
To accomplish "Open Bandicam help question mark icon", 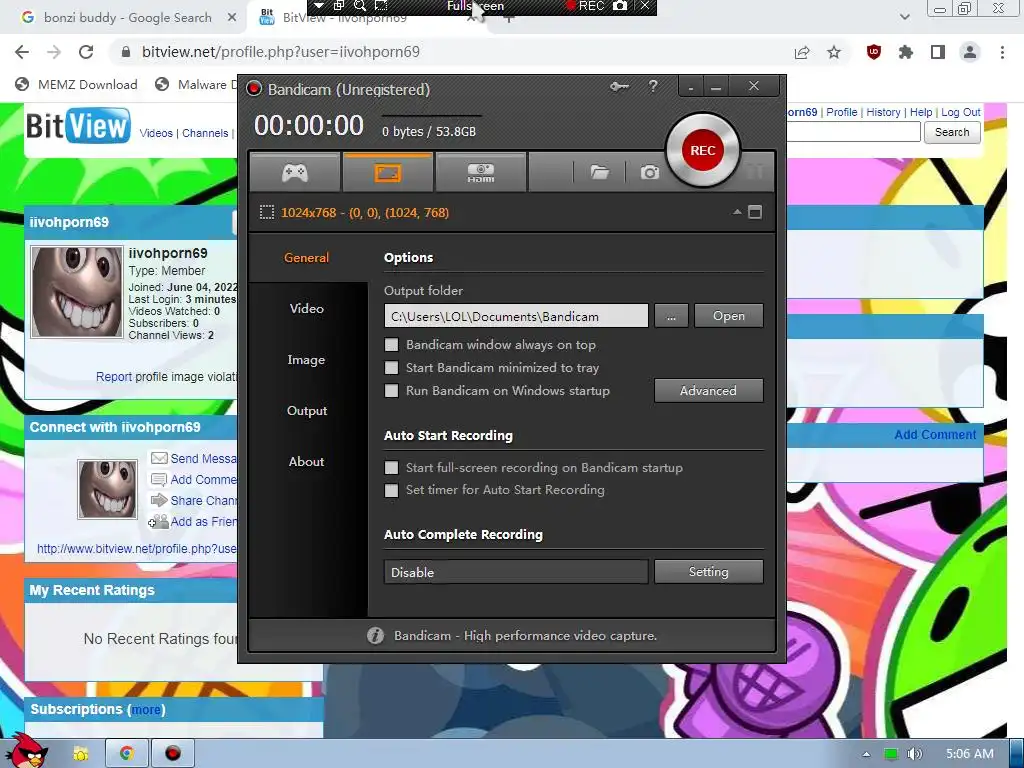I will [x=652, y=86].
